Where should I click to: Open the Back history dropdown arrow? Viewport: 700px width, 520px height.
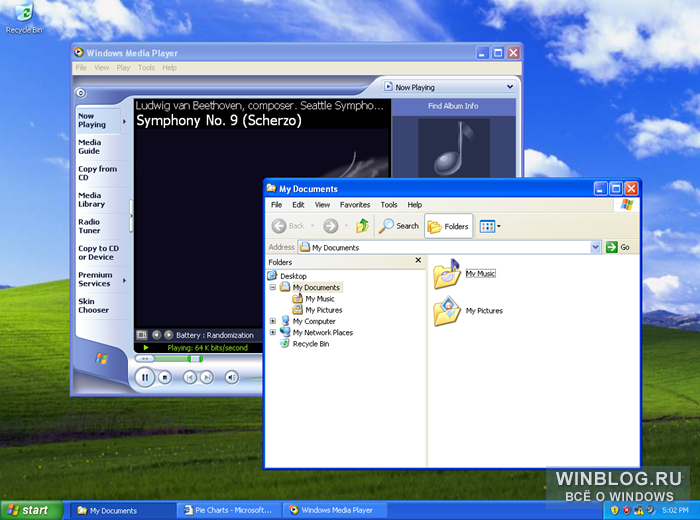(312, 226)
